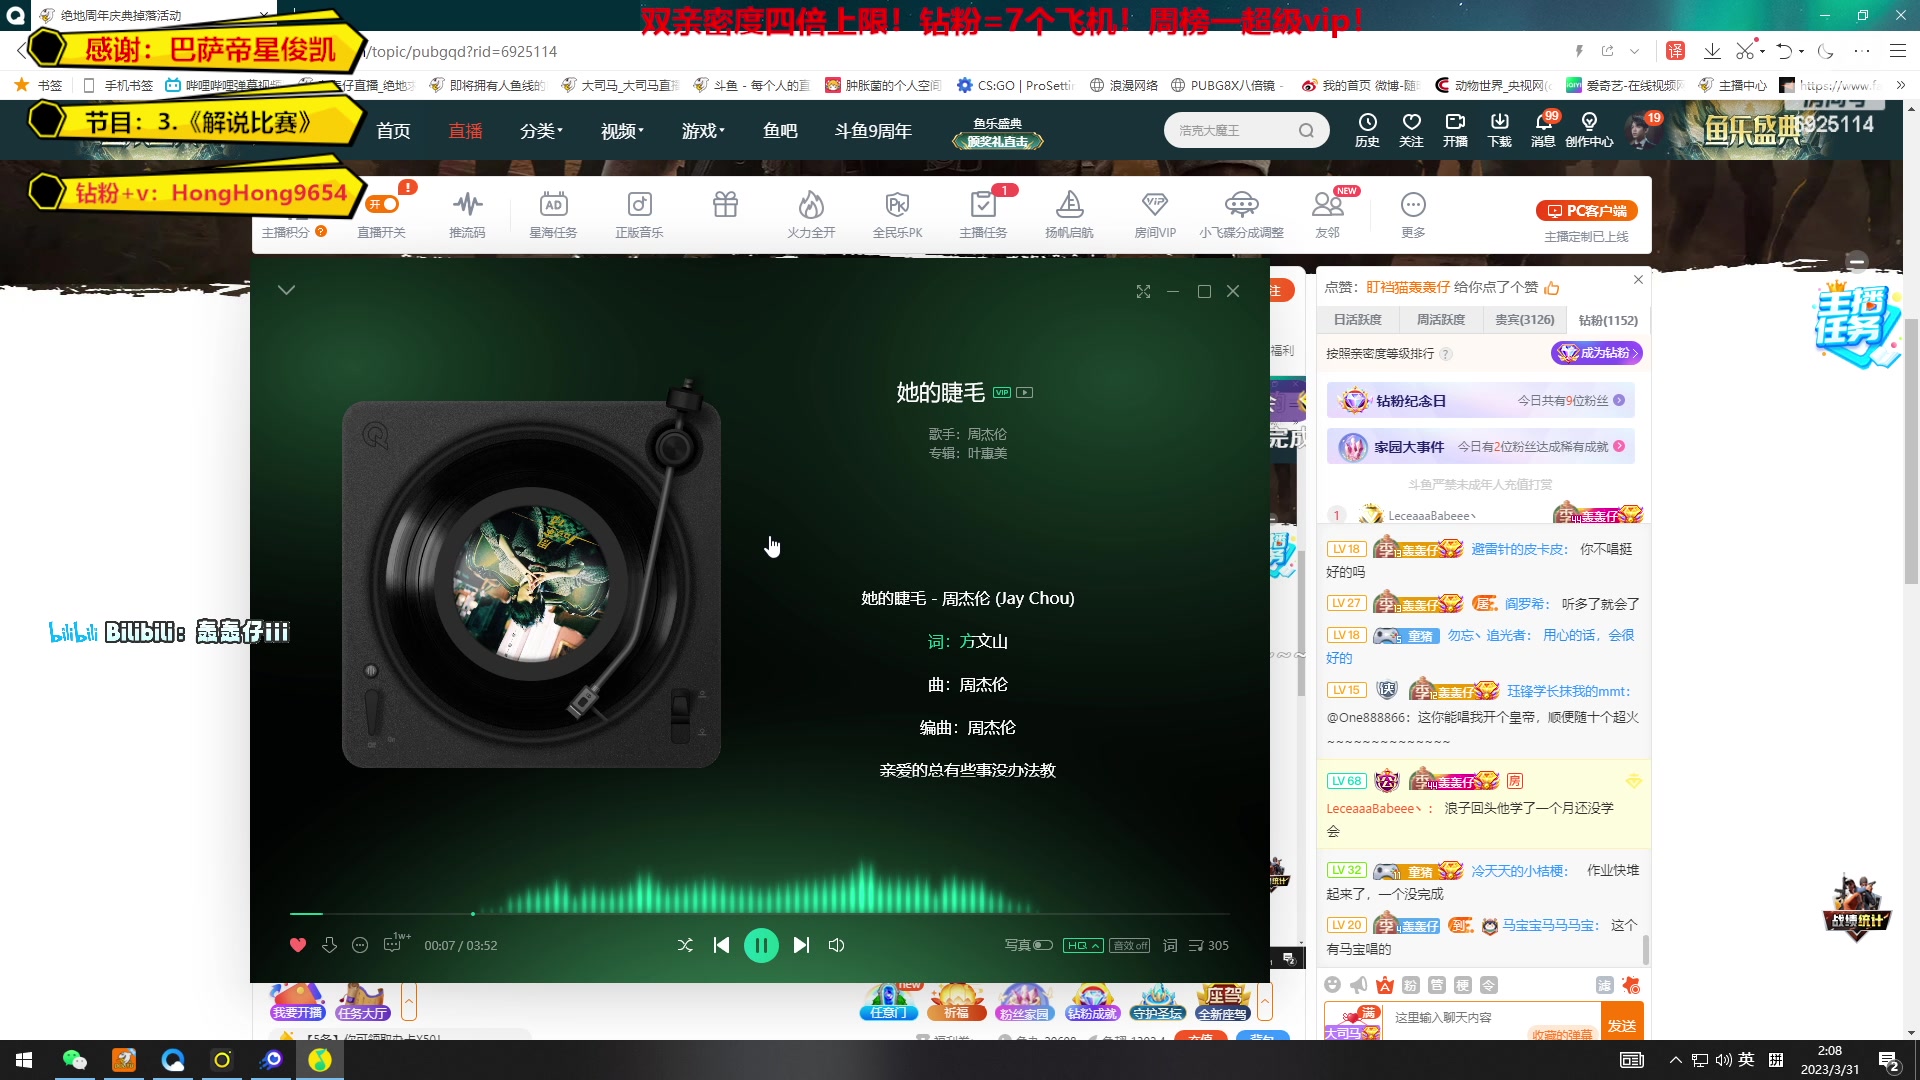Open the 1w+ song comments
The image size is (1920, 1080).
click(395, 943)
